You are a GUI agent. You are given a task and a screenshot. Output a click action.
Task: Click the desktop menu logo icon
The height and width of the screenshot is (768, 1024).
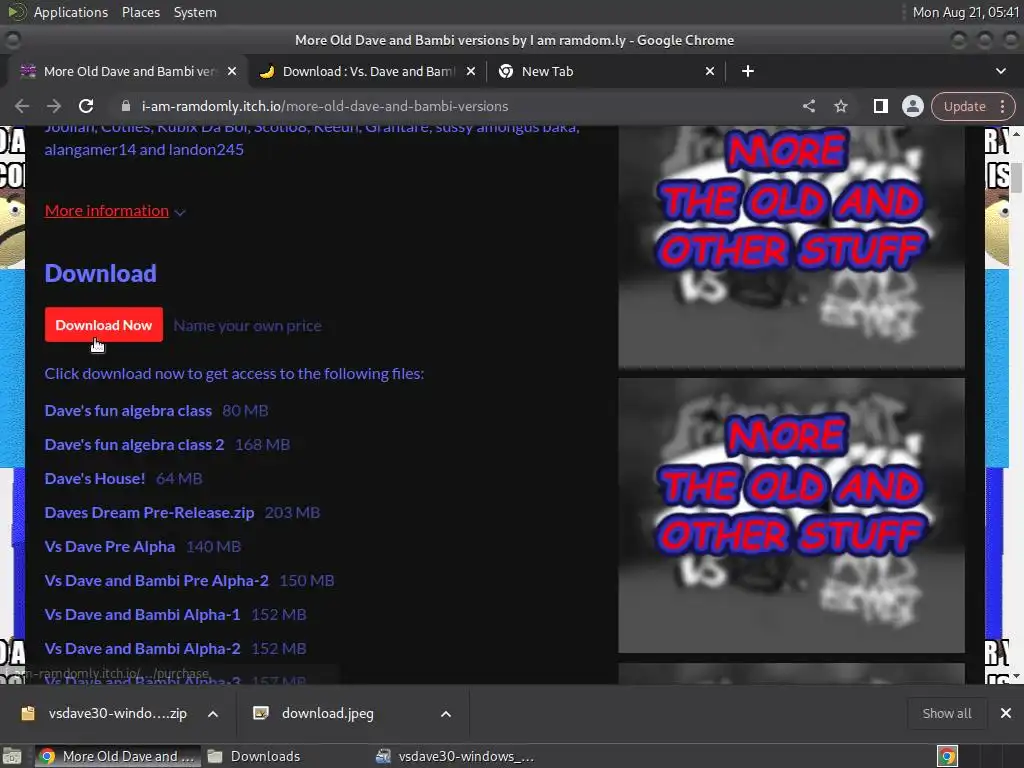pyautogui.click(x=16, y=12)
